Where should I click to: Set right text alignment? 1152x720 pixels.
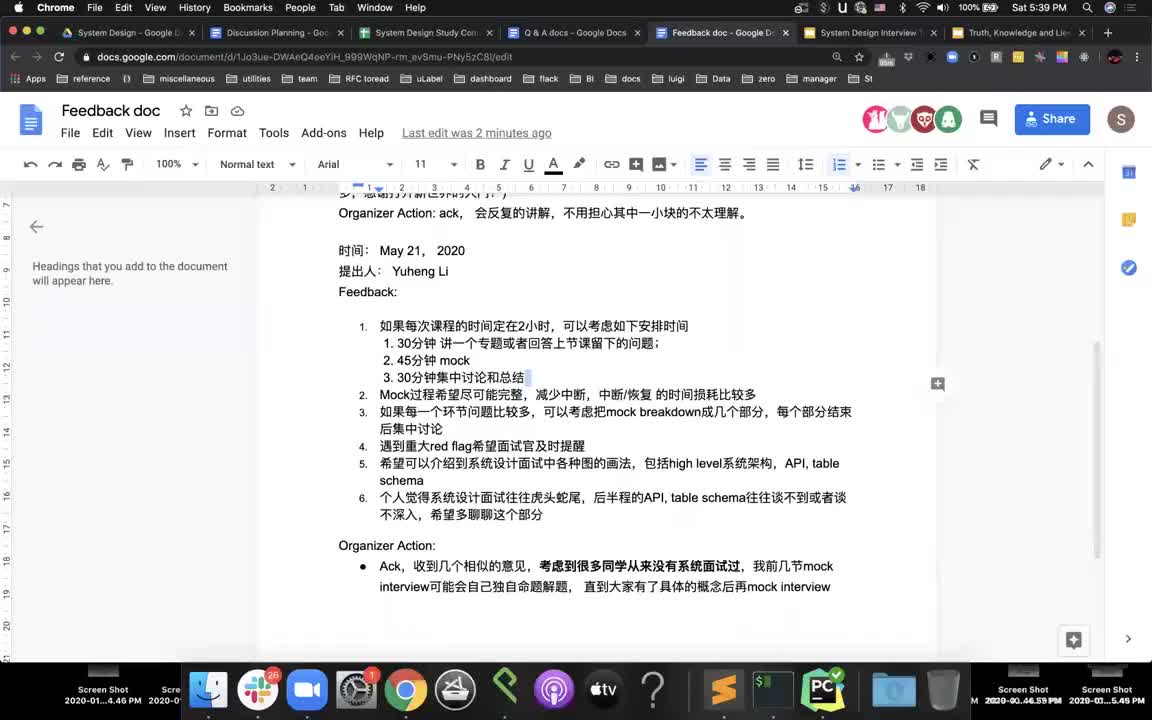click(x=749, y=165)
